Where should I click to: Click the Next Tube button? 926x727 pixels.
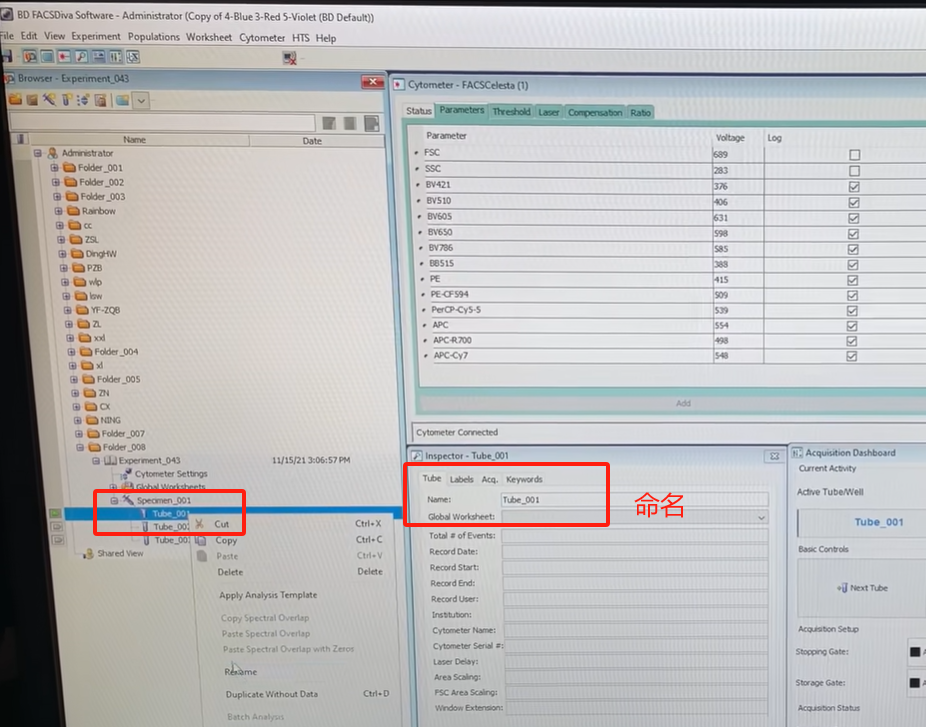(862, 588)
